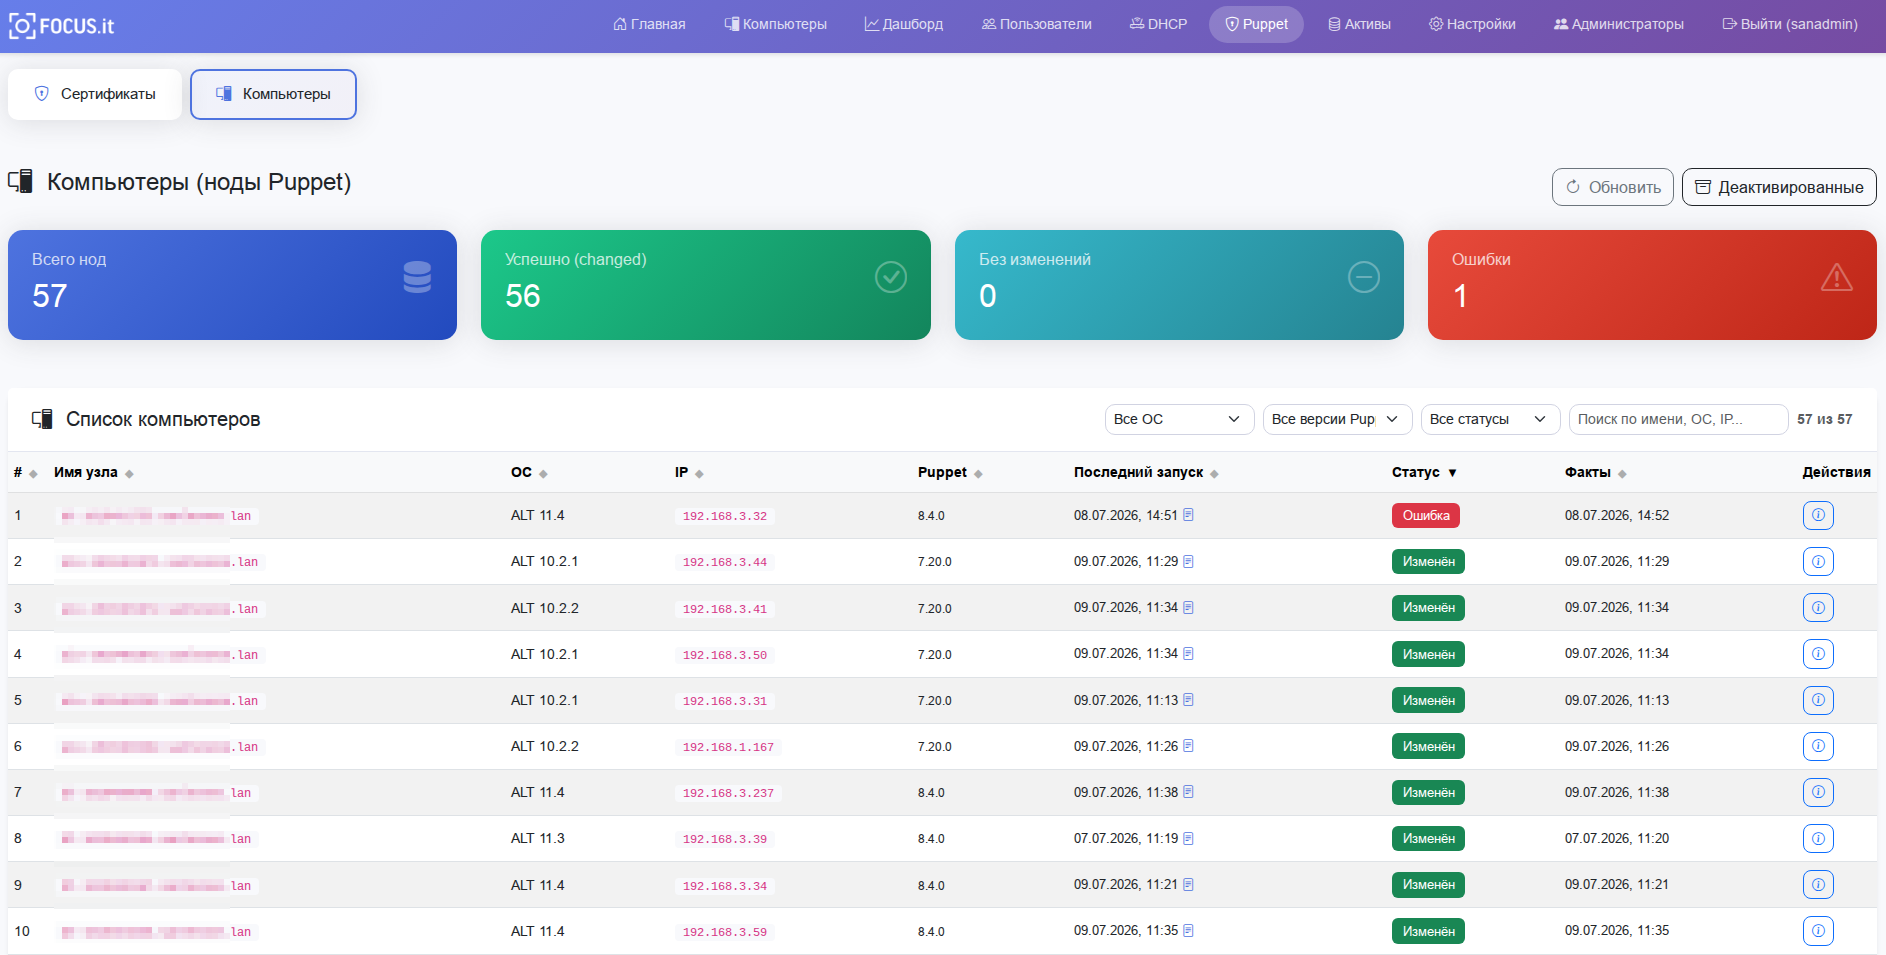Open info for node 192.168.3.32
This screenshot has height=955, width=1886.
(x=1818, y=516)
